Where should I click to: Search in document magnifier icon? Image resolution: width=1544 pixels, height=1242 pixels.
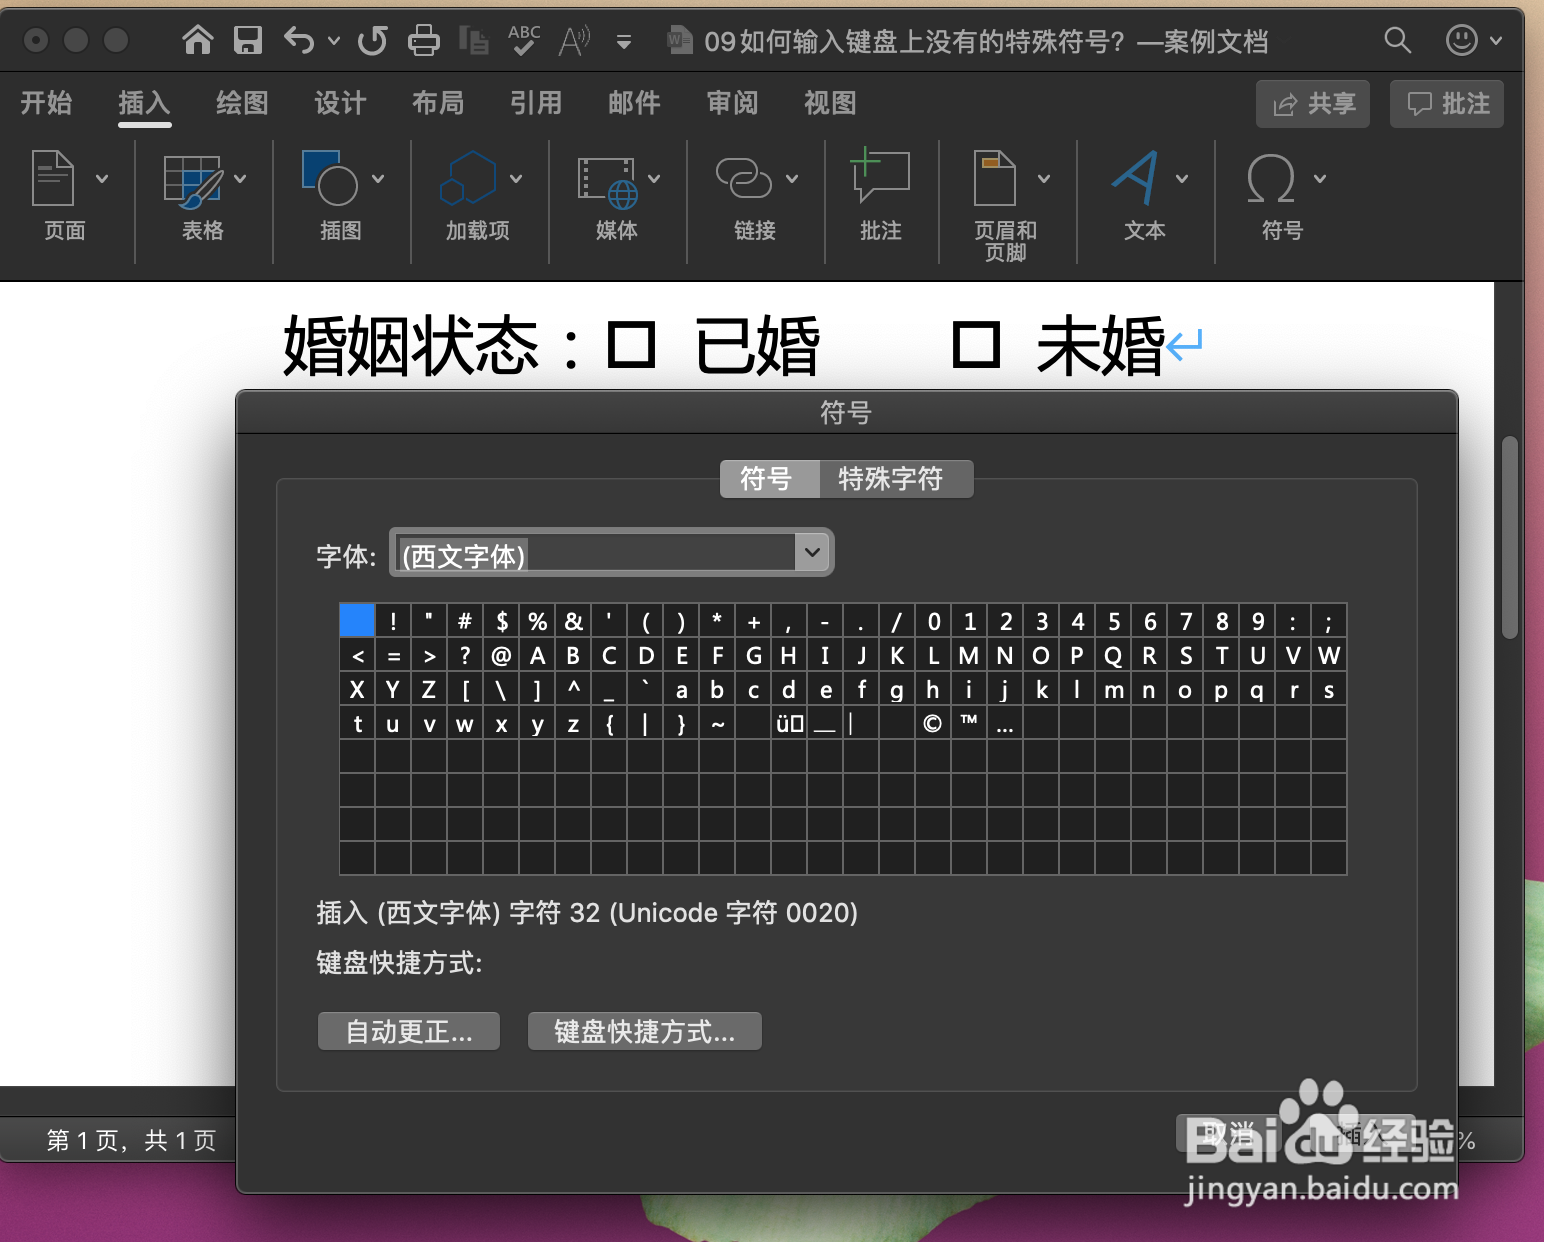(x=1397, y=40)
